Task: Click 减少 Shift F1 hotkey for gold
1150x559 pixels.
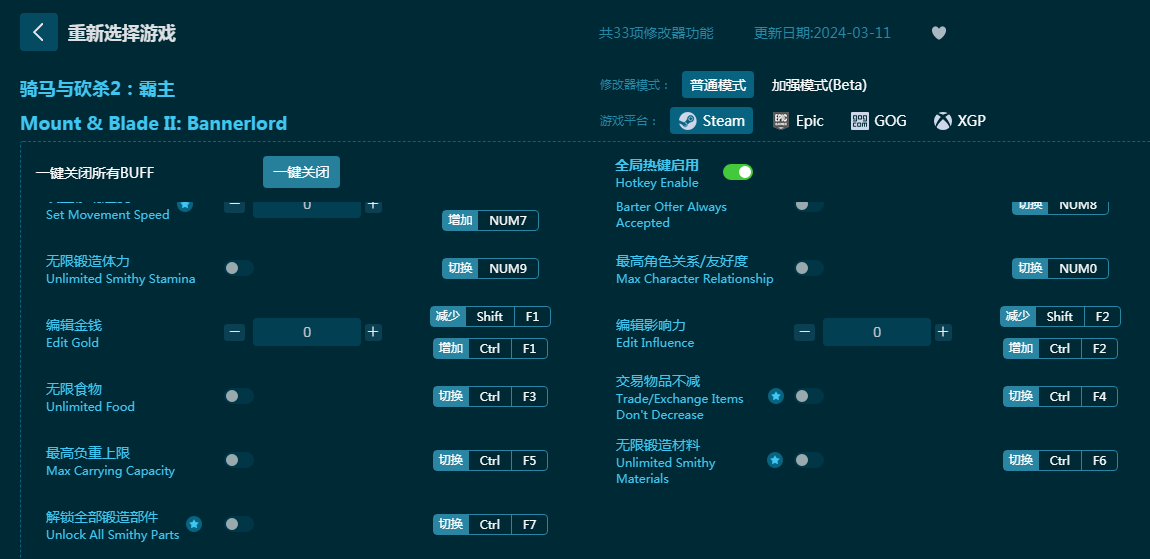Action: point(490,316)
